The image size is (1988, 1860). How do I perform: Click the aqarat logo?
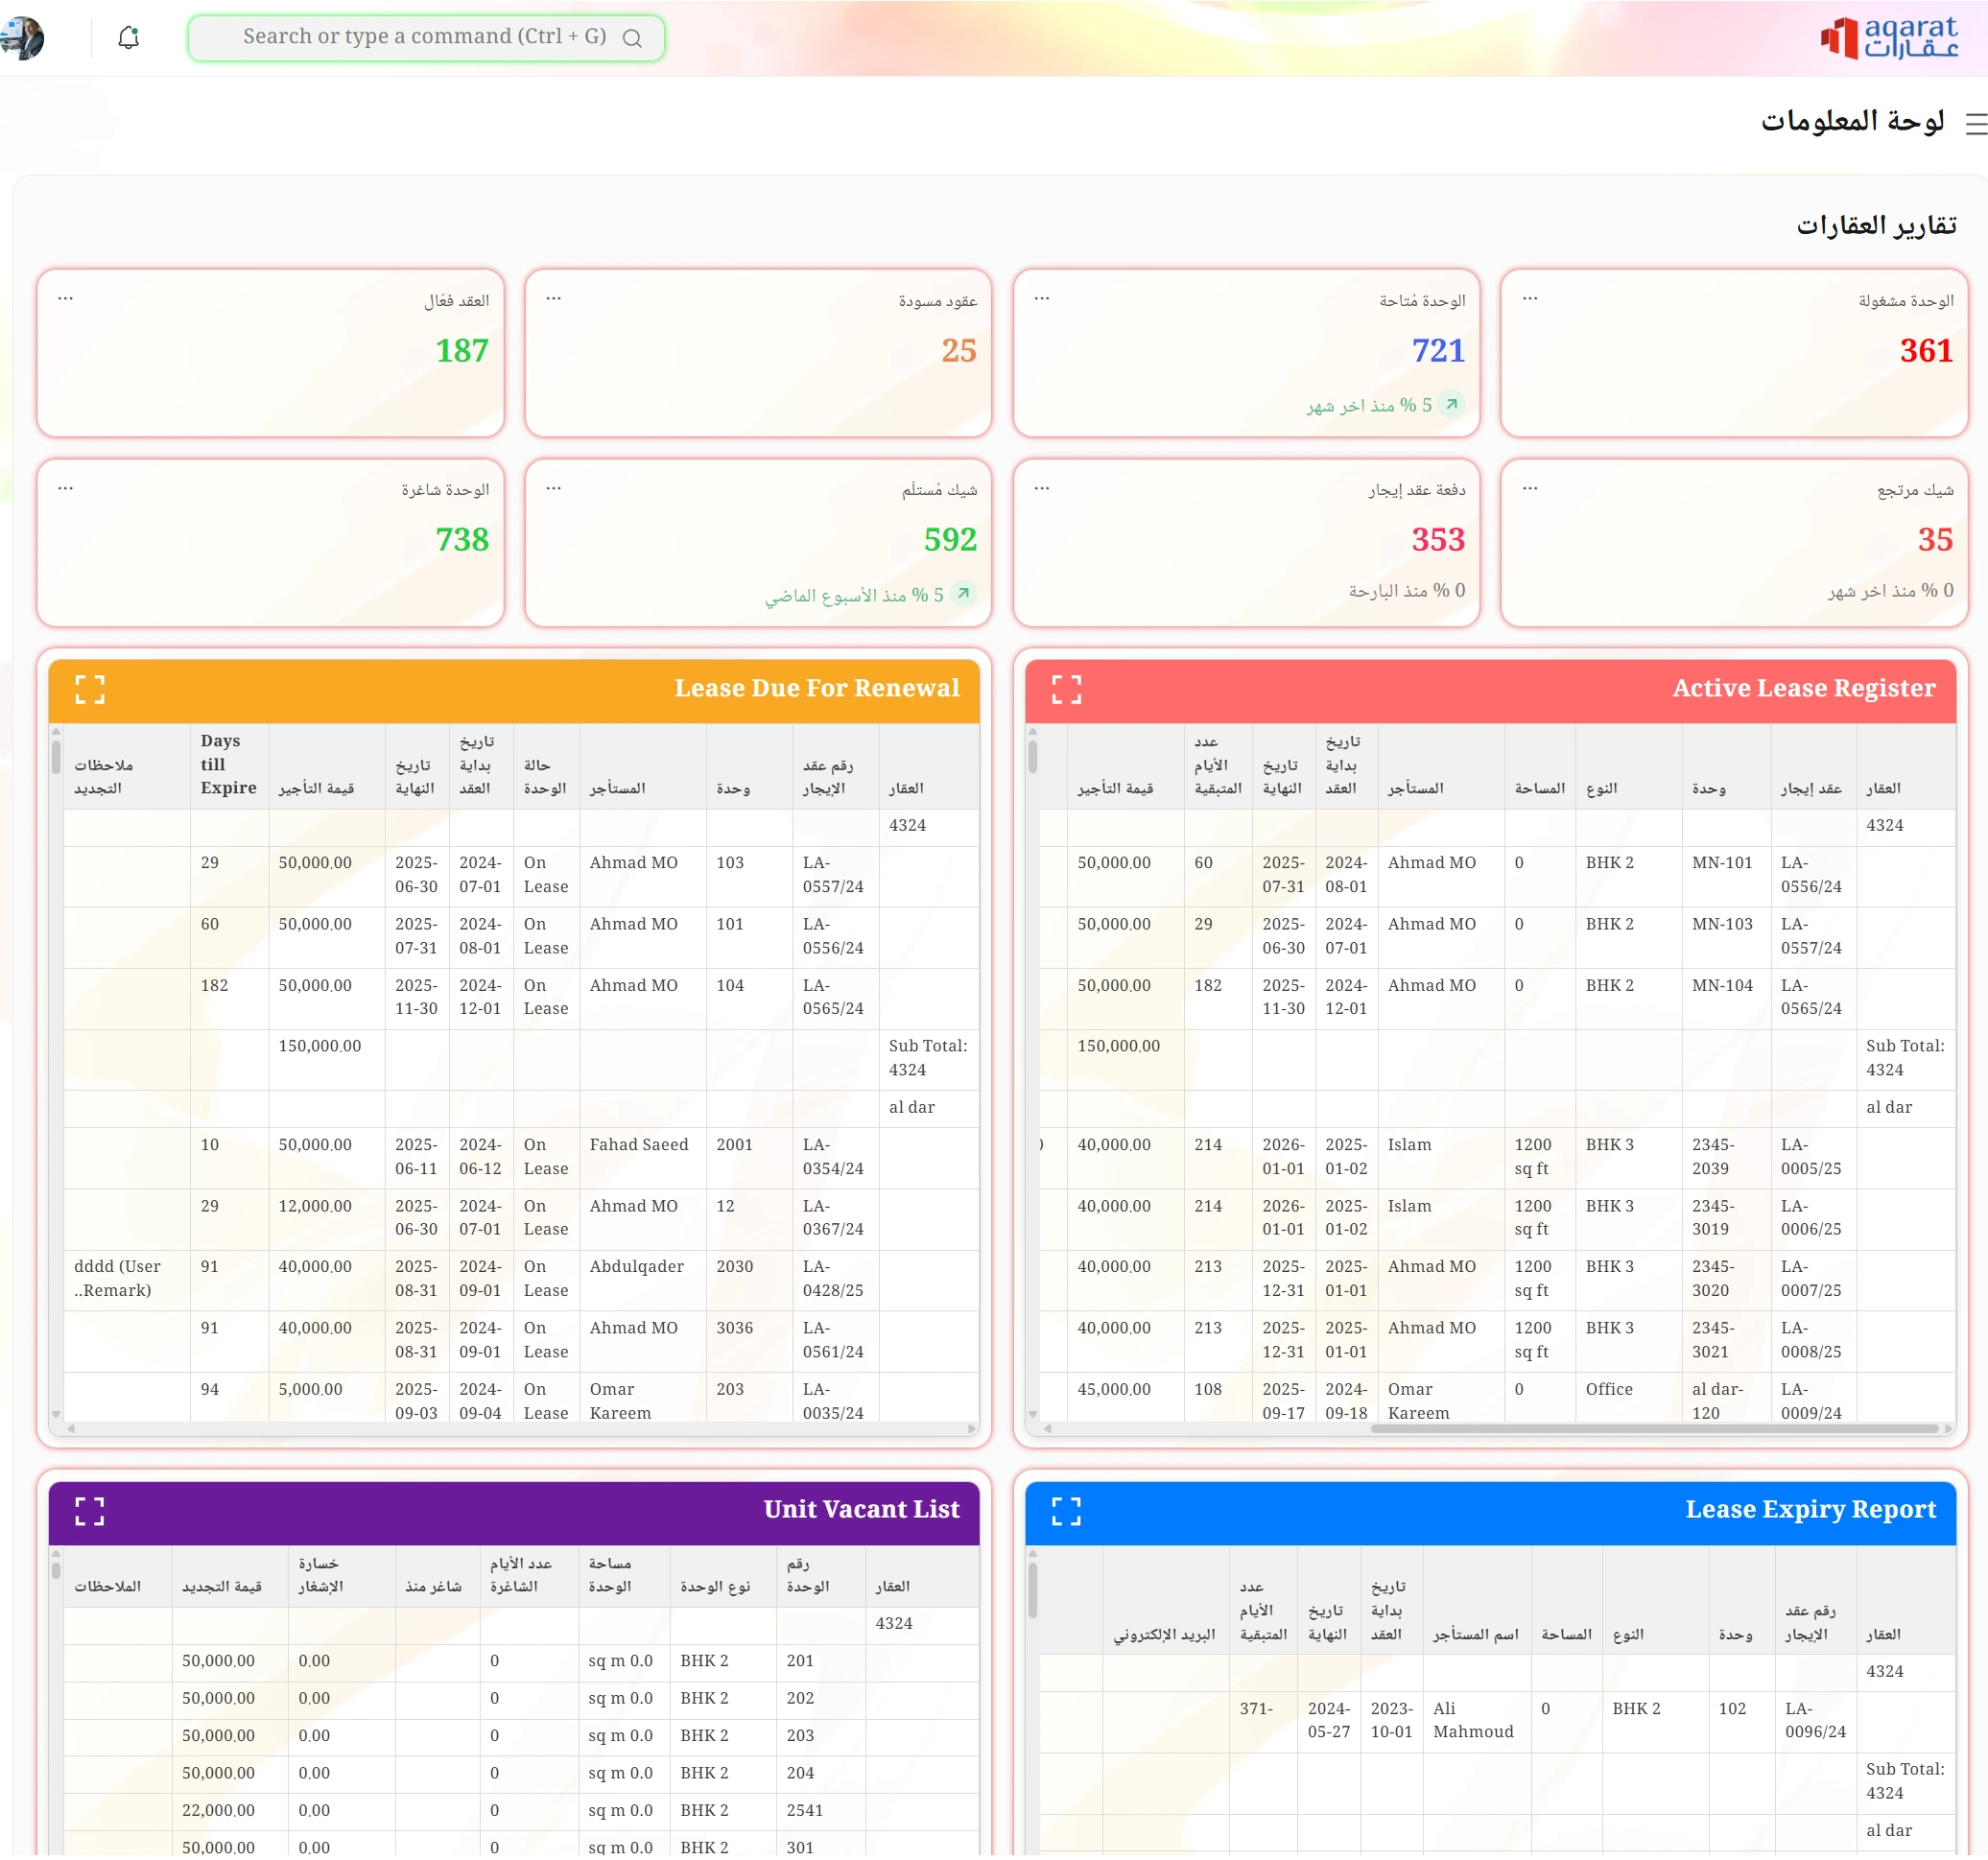(x=1888, y=38)
